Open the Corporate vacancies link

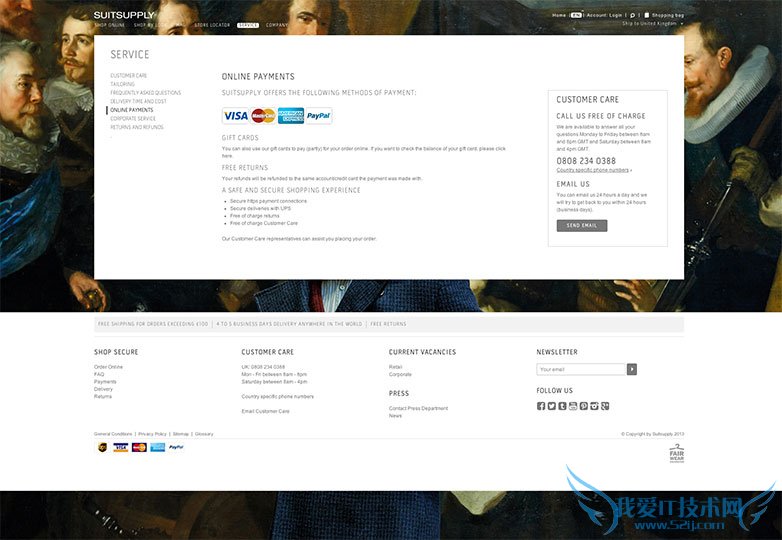pyautogui.click(x=400, y=374)
